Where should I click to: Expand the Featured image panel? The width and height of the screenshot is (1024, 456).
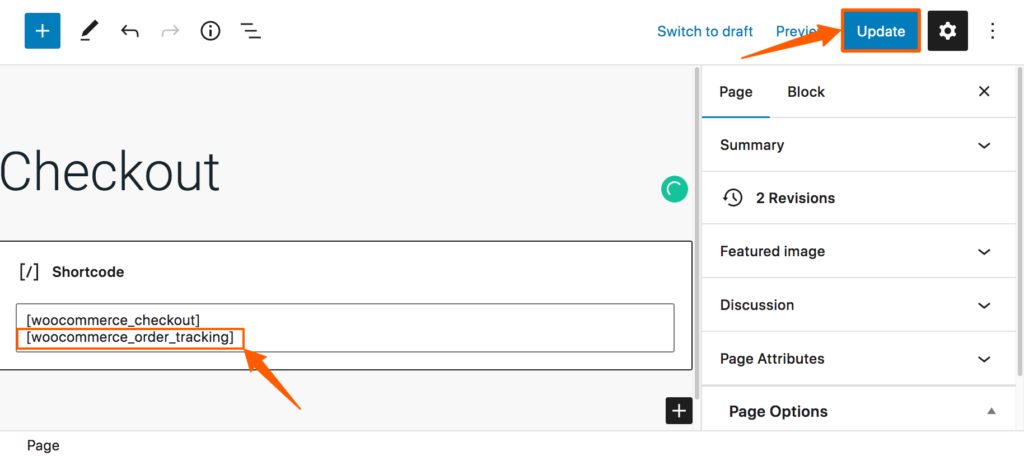click(x=856, y=252)
